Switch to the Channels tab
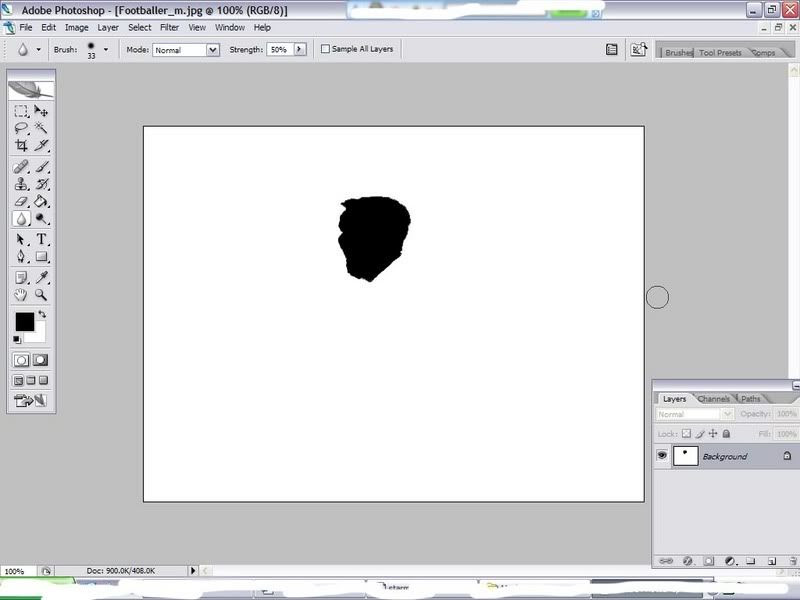 [713, 398]
